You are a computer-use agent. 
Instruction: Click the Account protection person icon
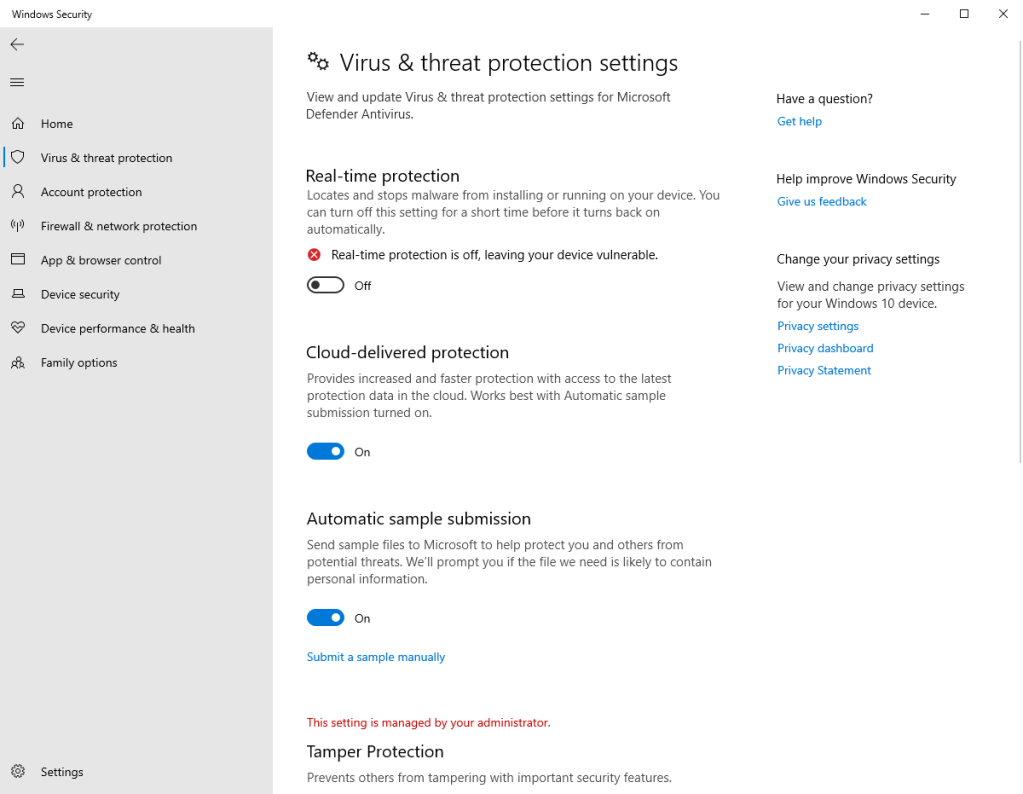(18, 192)
